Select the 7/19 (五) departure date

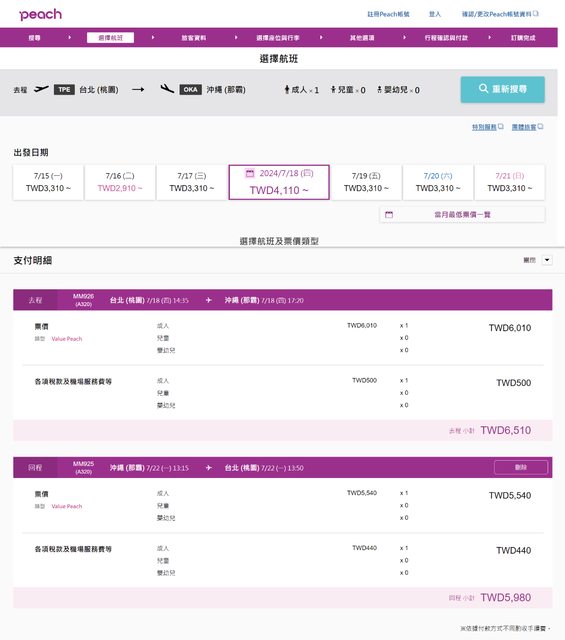point(366,182)
